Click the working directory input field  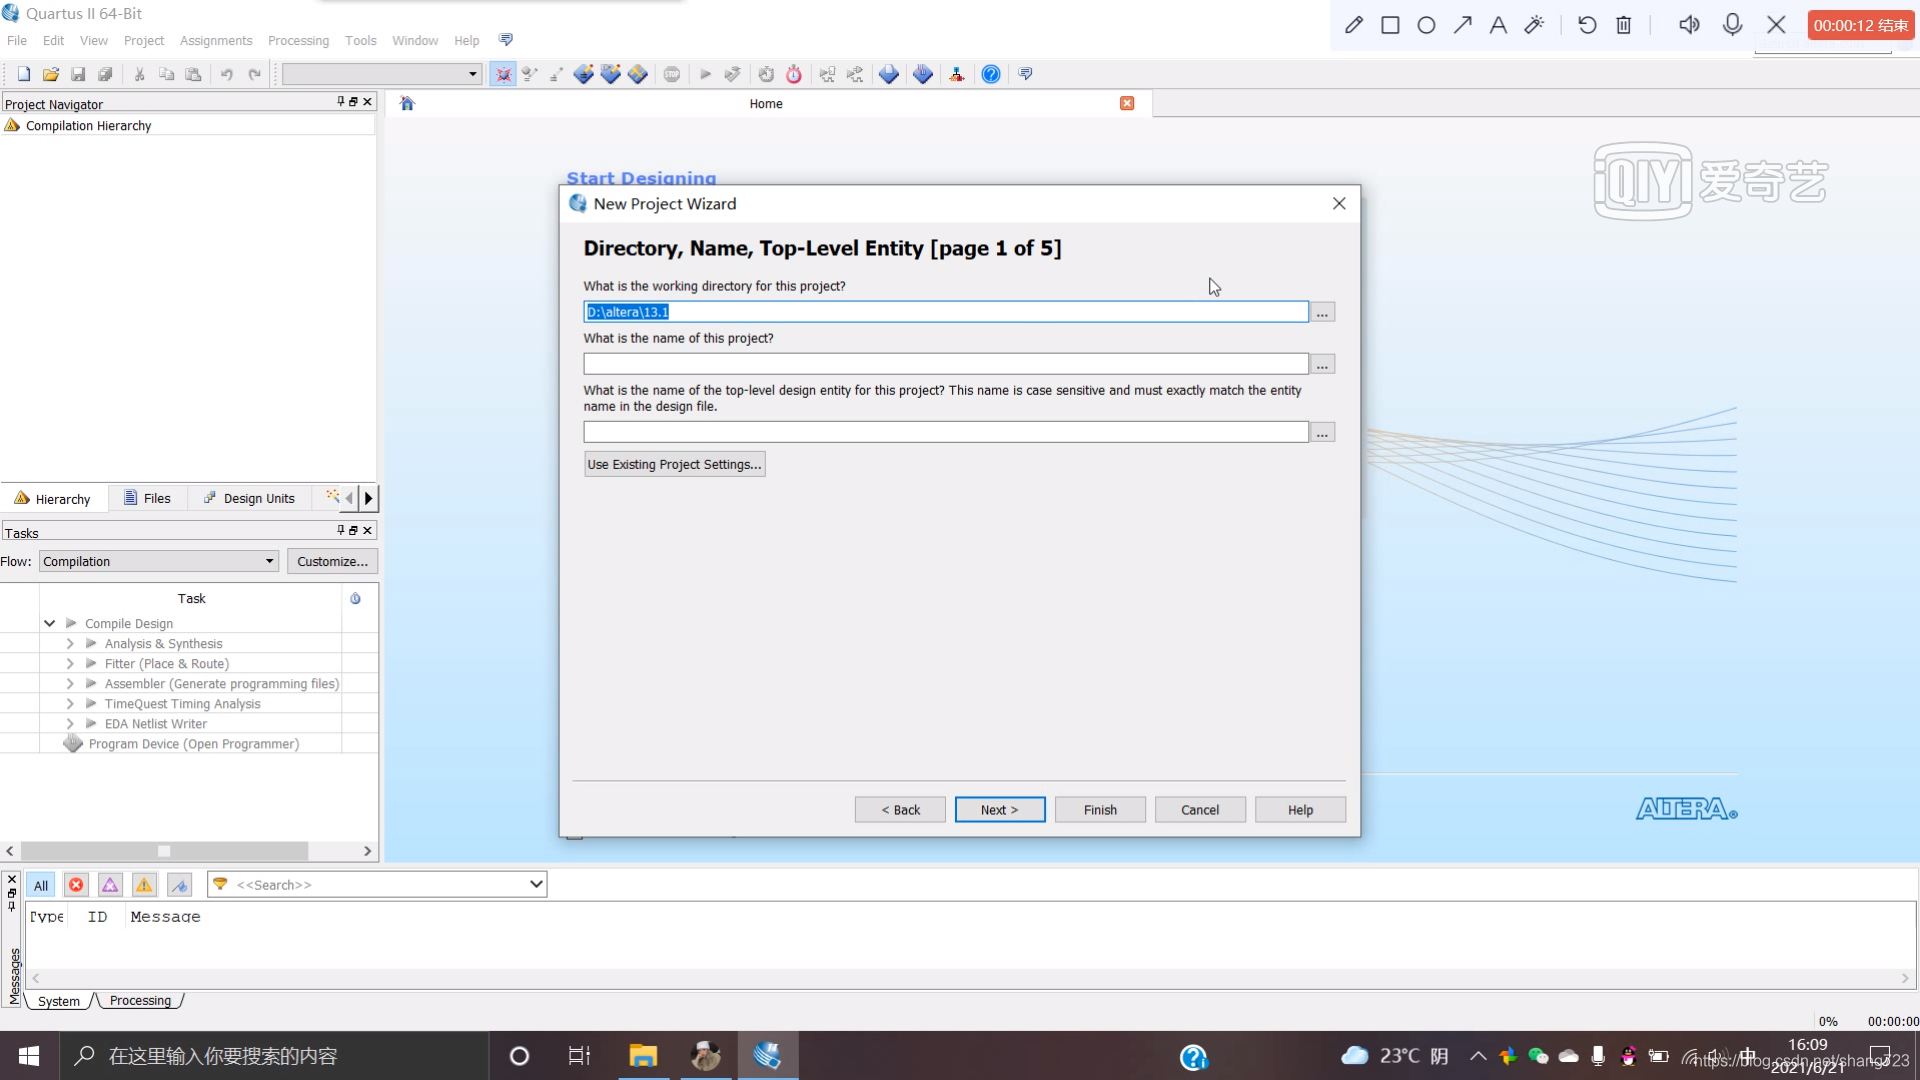945,311
